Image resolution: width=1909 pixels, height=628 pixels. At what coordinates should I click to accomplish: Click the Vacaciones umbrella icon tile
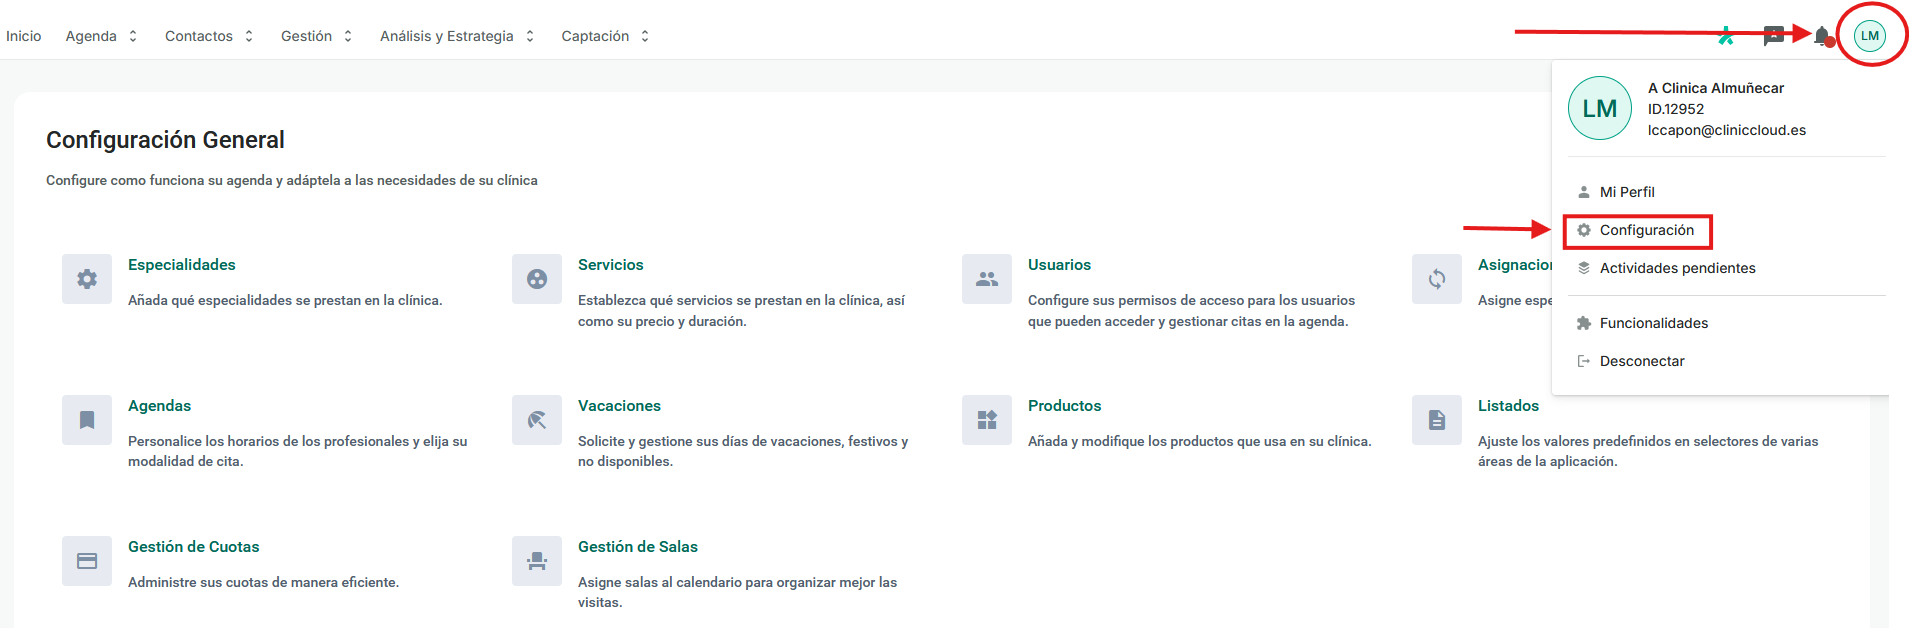click(x=537, y=420)
